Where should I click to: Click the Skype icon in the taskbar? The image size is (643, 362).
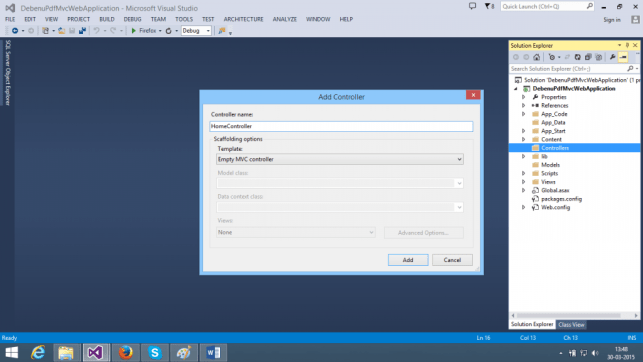(x=155, y=353)
